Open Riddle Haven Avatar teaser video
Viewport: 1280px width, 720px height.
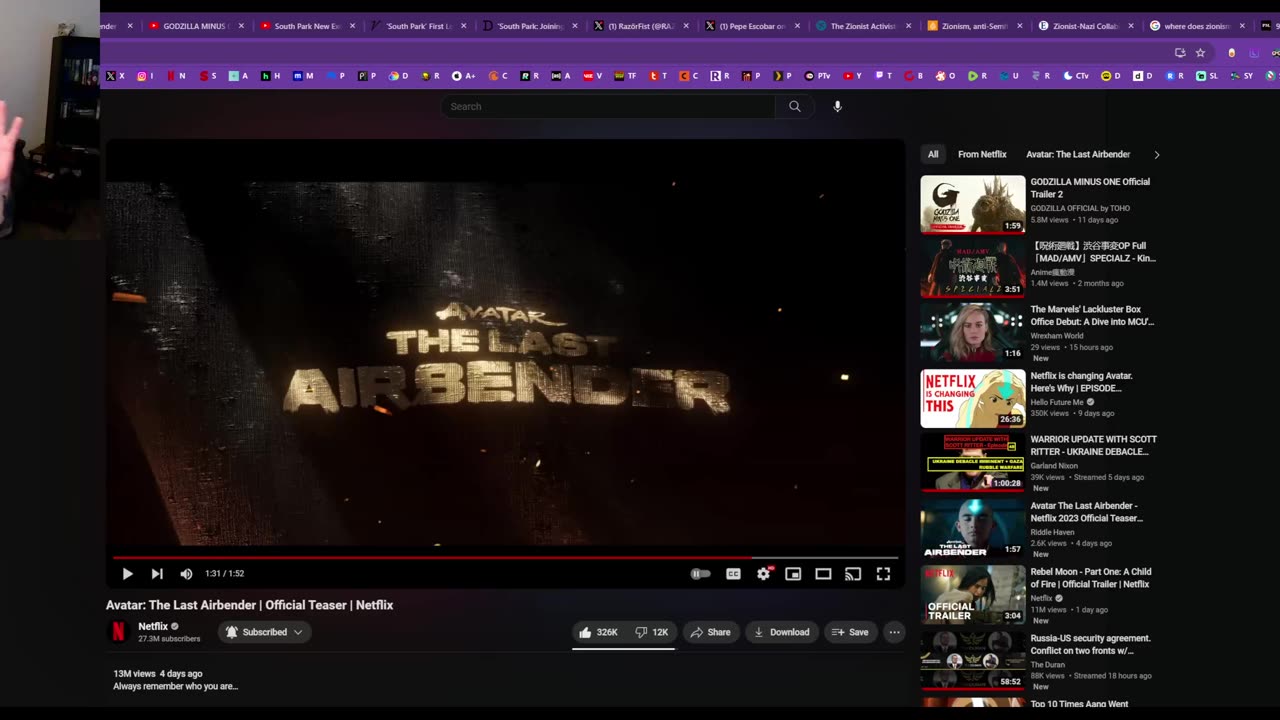tap(1087, 512)
